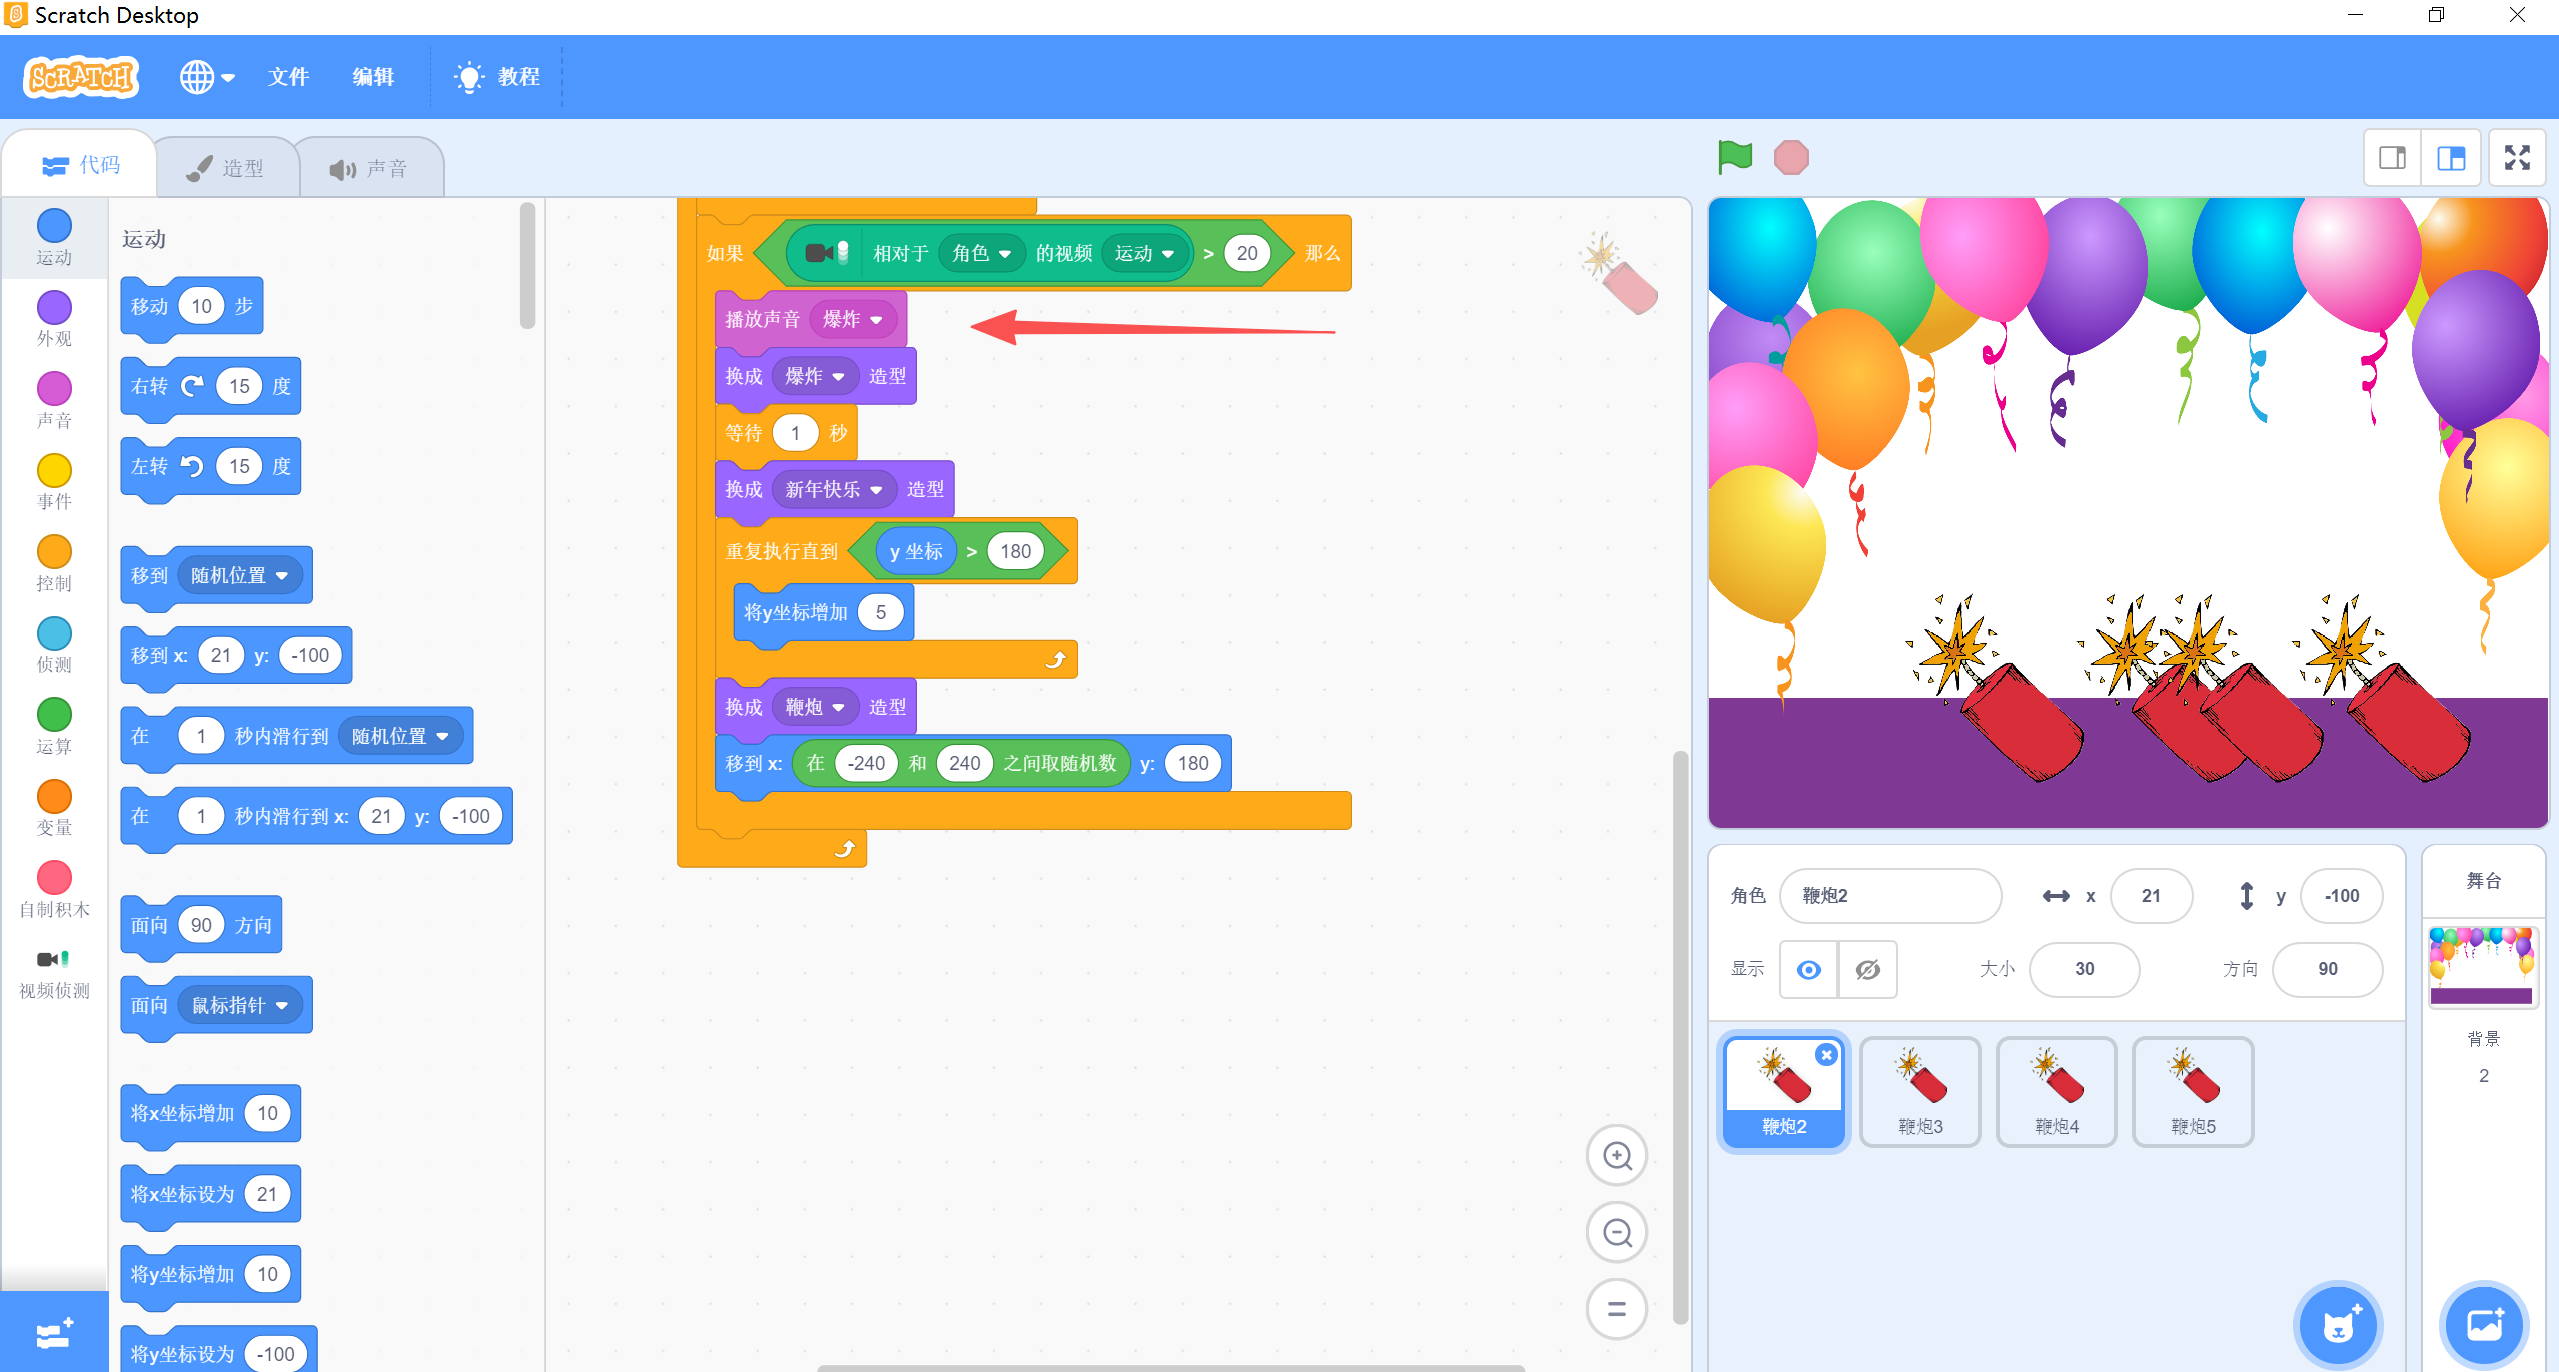Click the green flag to run
The height and width of the screenshot is (1372, 2559).
pyautogui.click(x=1735, y=157)
